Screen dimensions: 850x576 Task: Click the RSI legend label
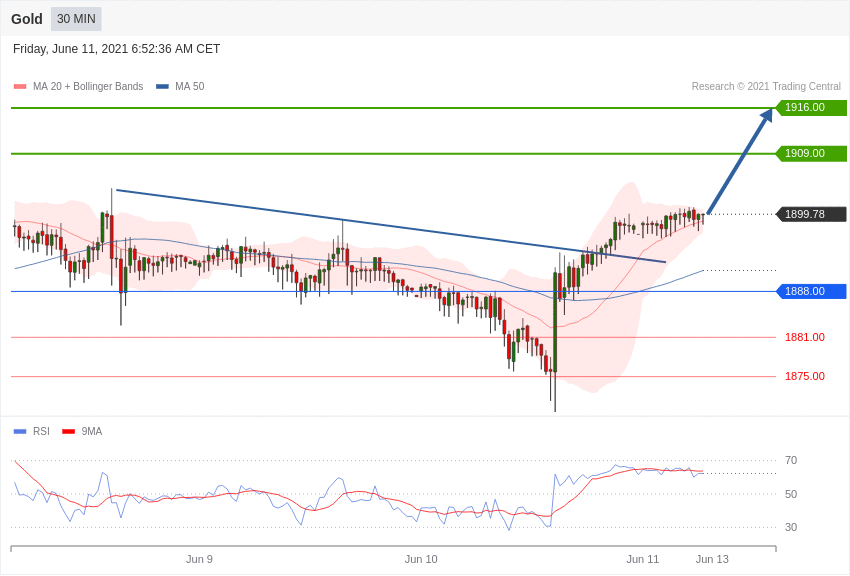41,431
